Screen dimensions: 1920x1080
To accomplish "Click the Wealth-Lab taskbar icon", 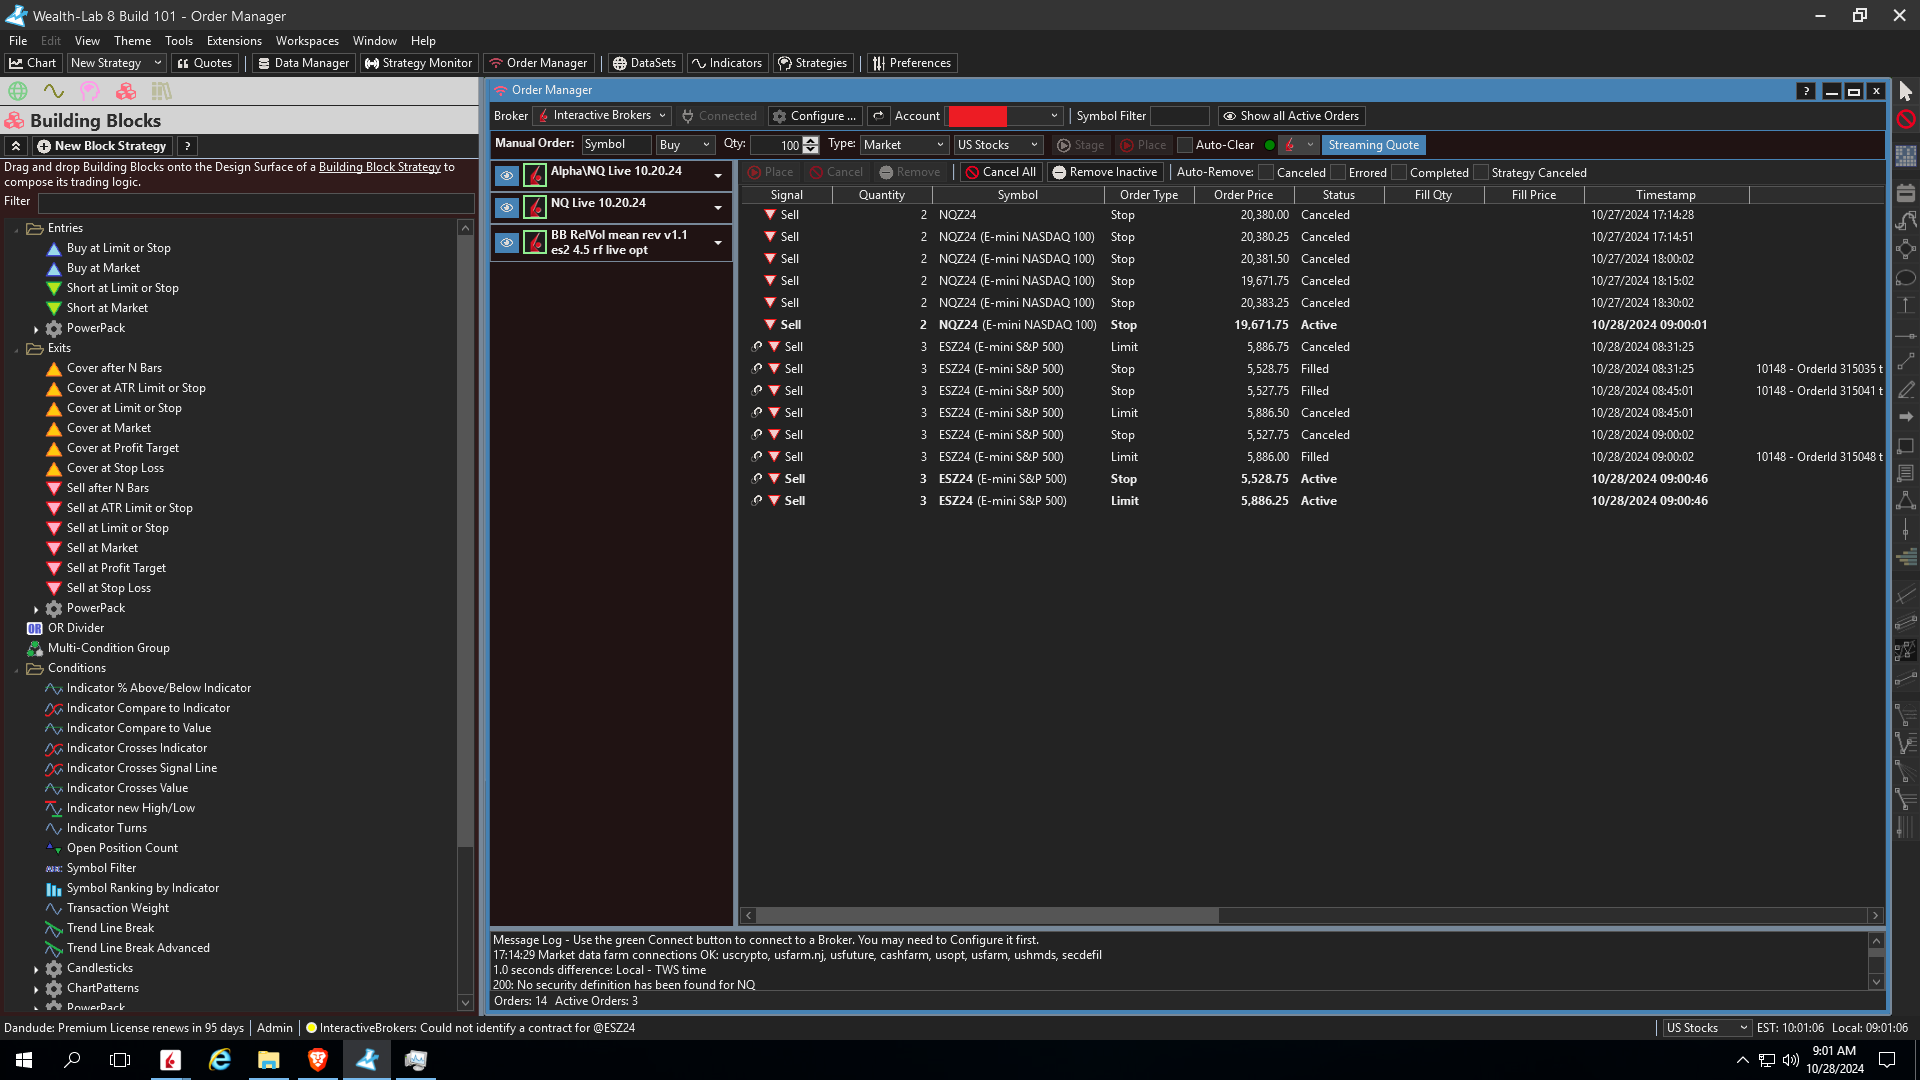I will (x=367, y=1060).
